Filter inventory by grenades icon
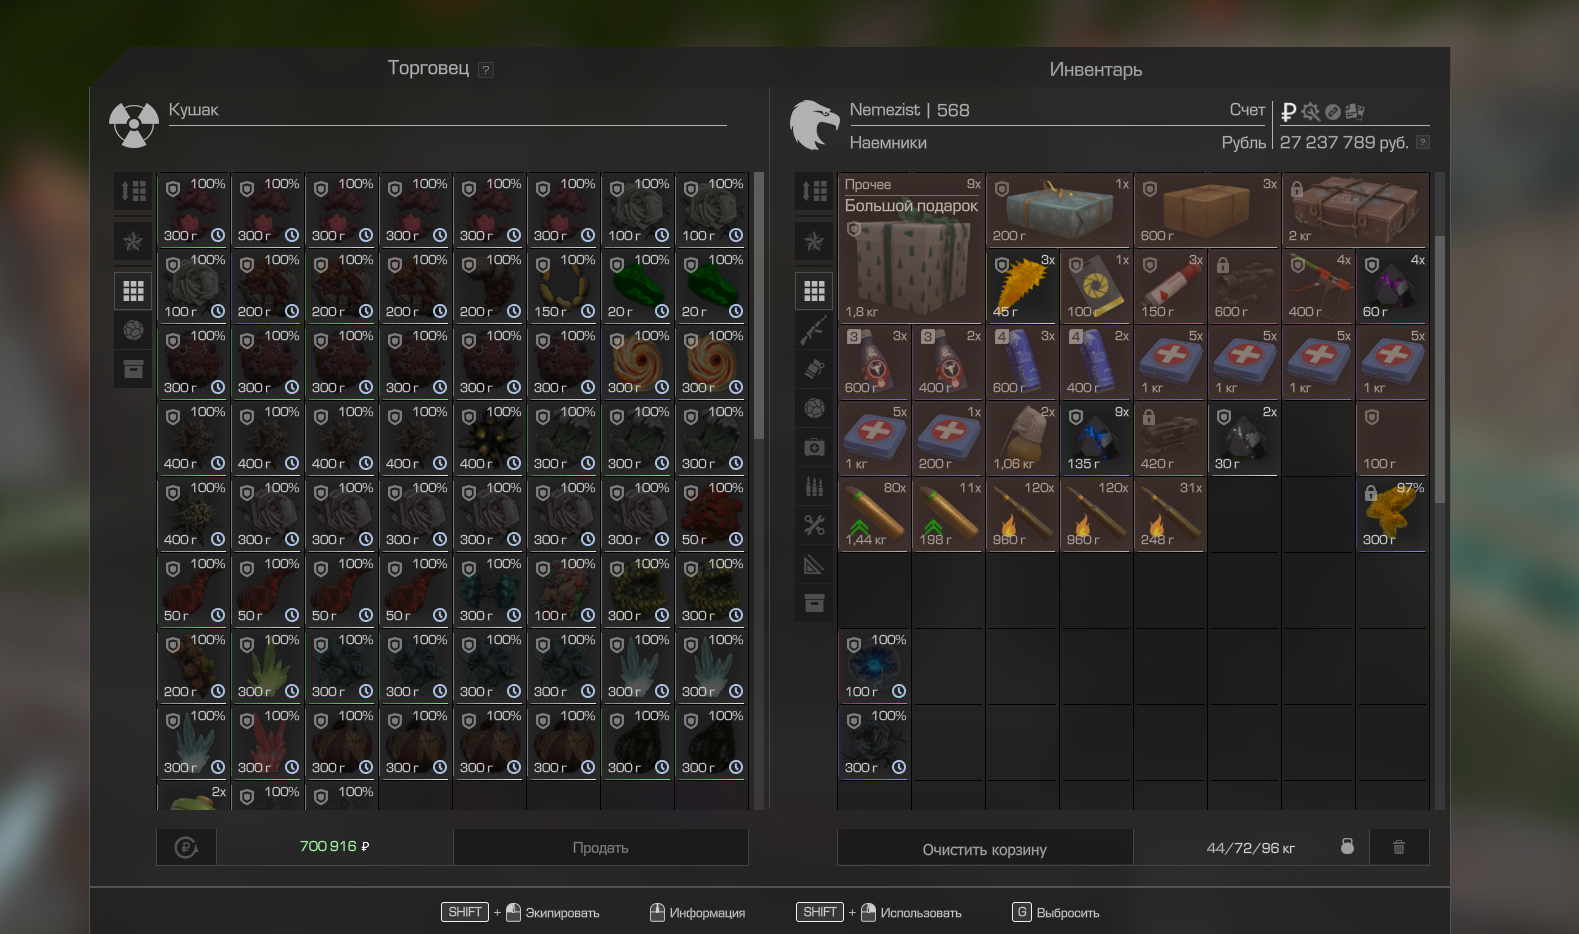The height and width of the screenshot is (934, 1579). click(x=814, y=369)
